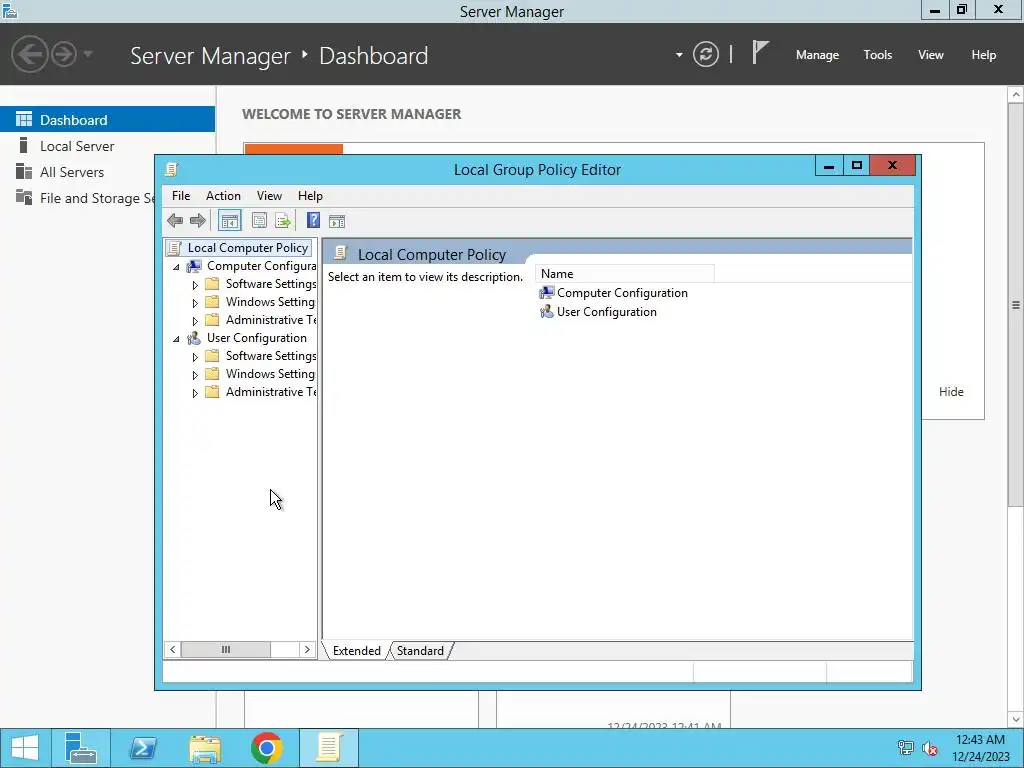Screen dimensions: 1024x768
Task: Click Windows Settings folder icon under Computer Configuration
Action: point(212,302)
